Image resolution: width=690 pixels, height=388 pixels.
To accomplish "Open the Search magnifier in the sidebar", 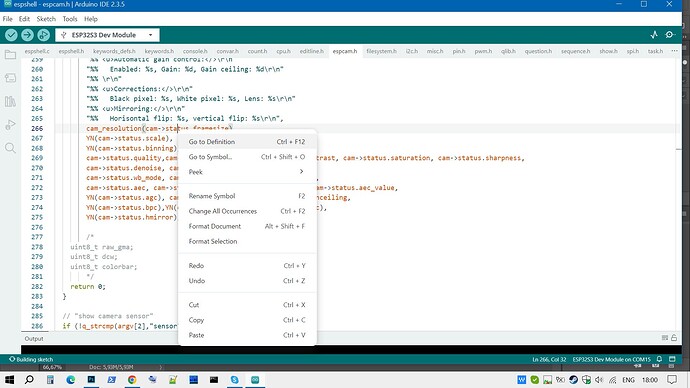I will point(10,148).
